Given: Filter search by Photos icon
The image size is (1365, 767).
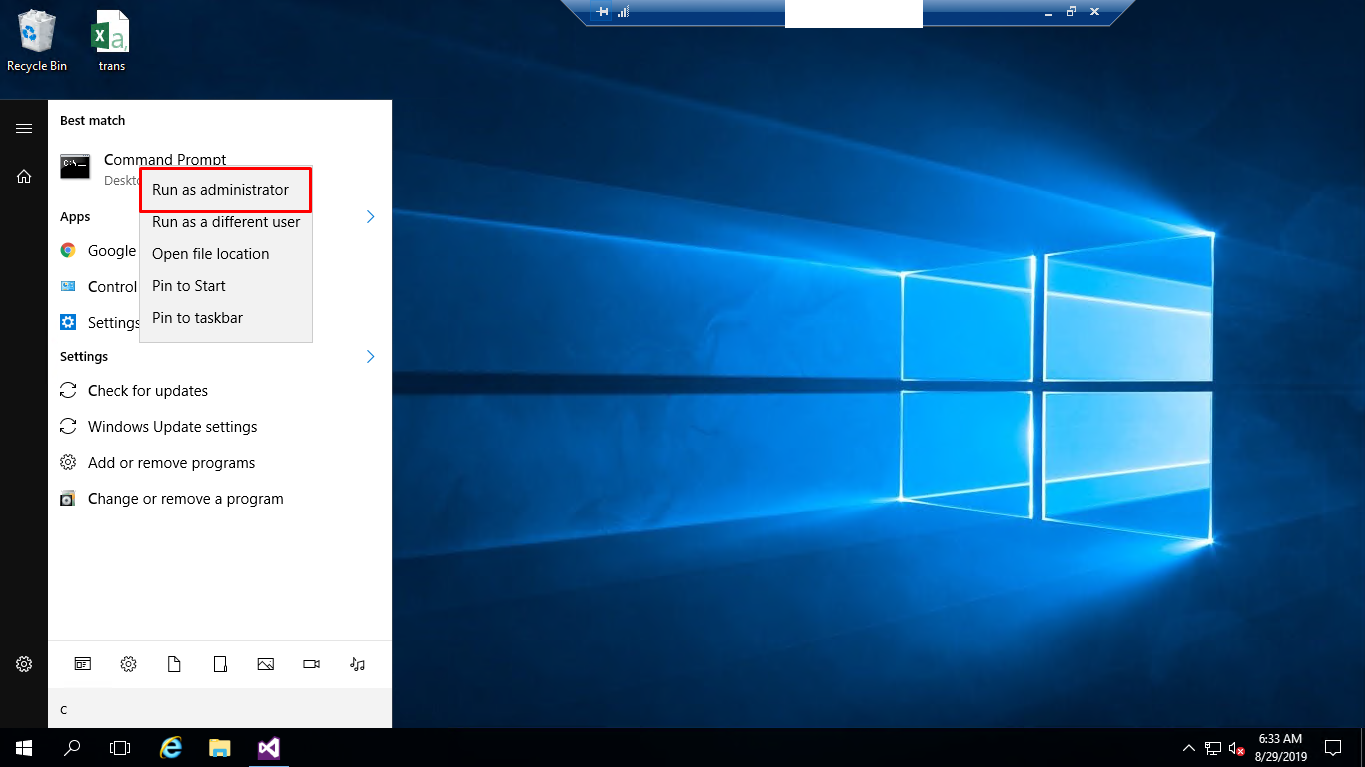Looking at the screenshot, I should coord(265,664).
